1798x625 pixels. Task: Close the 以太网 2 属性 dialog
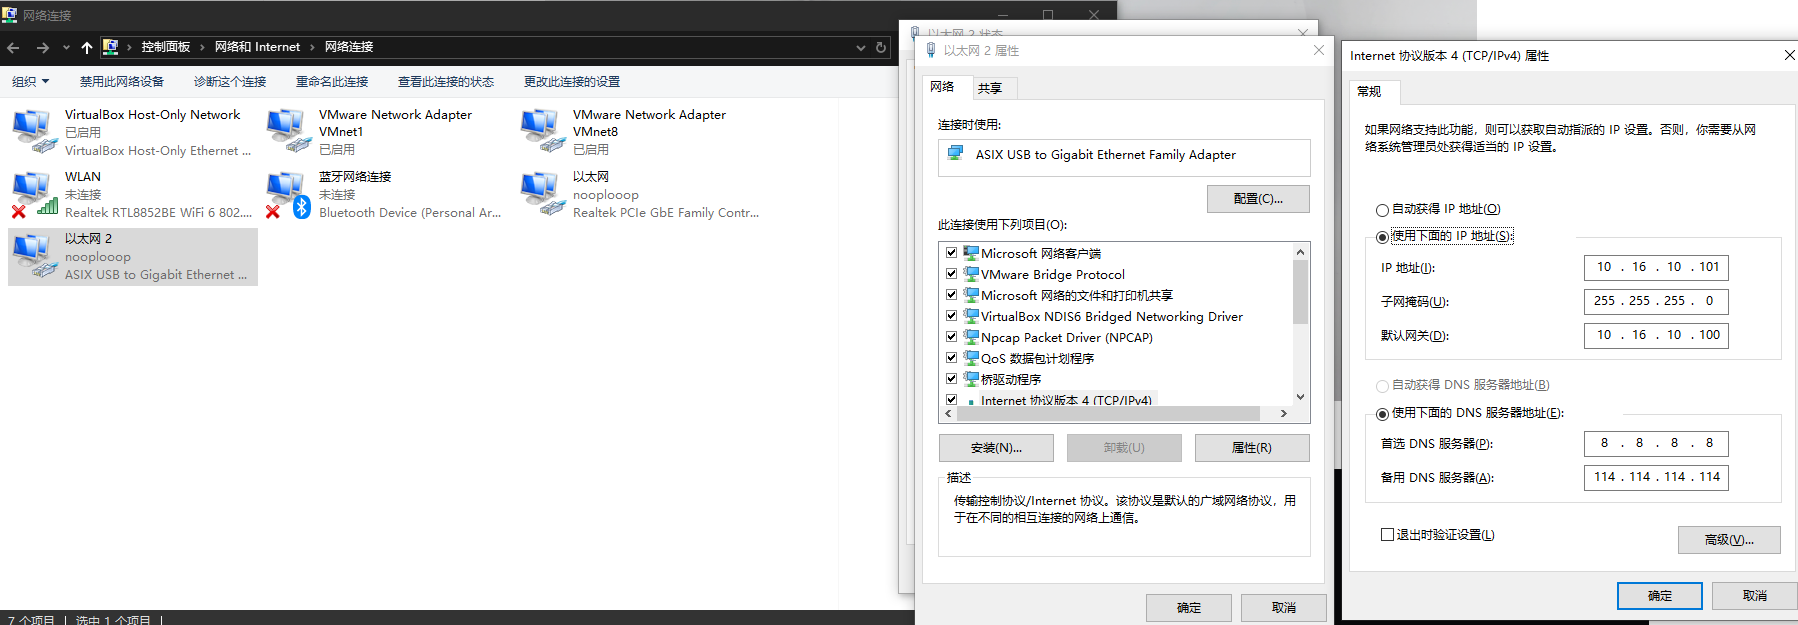[1319, 50]
